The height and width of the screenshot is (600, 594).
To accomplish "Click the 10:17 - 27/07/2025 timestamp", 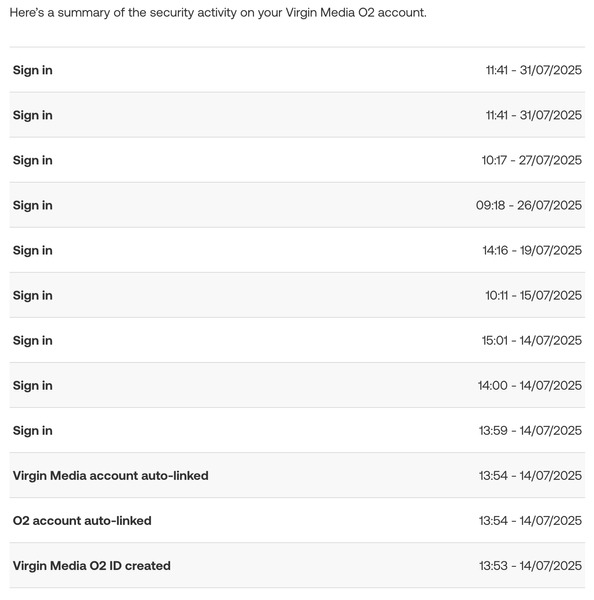I will click(x=531, y=160).
